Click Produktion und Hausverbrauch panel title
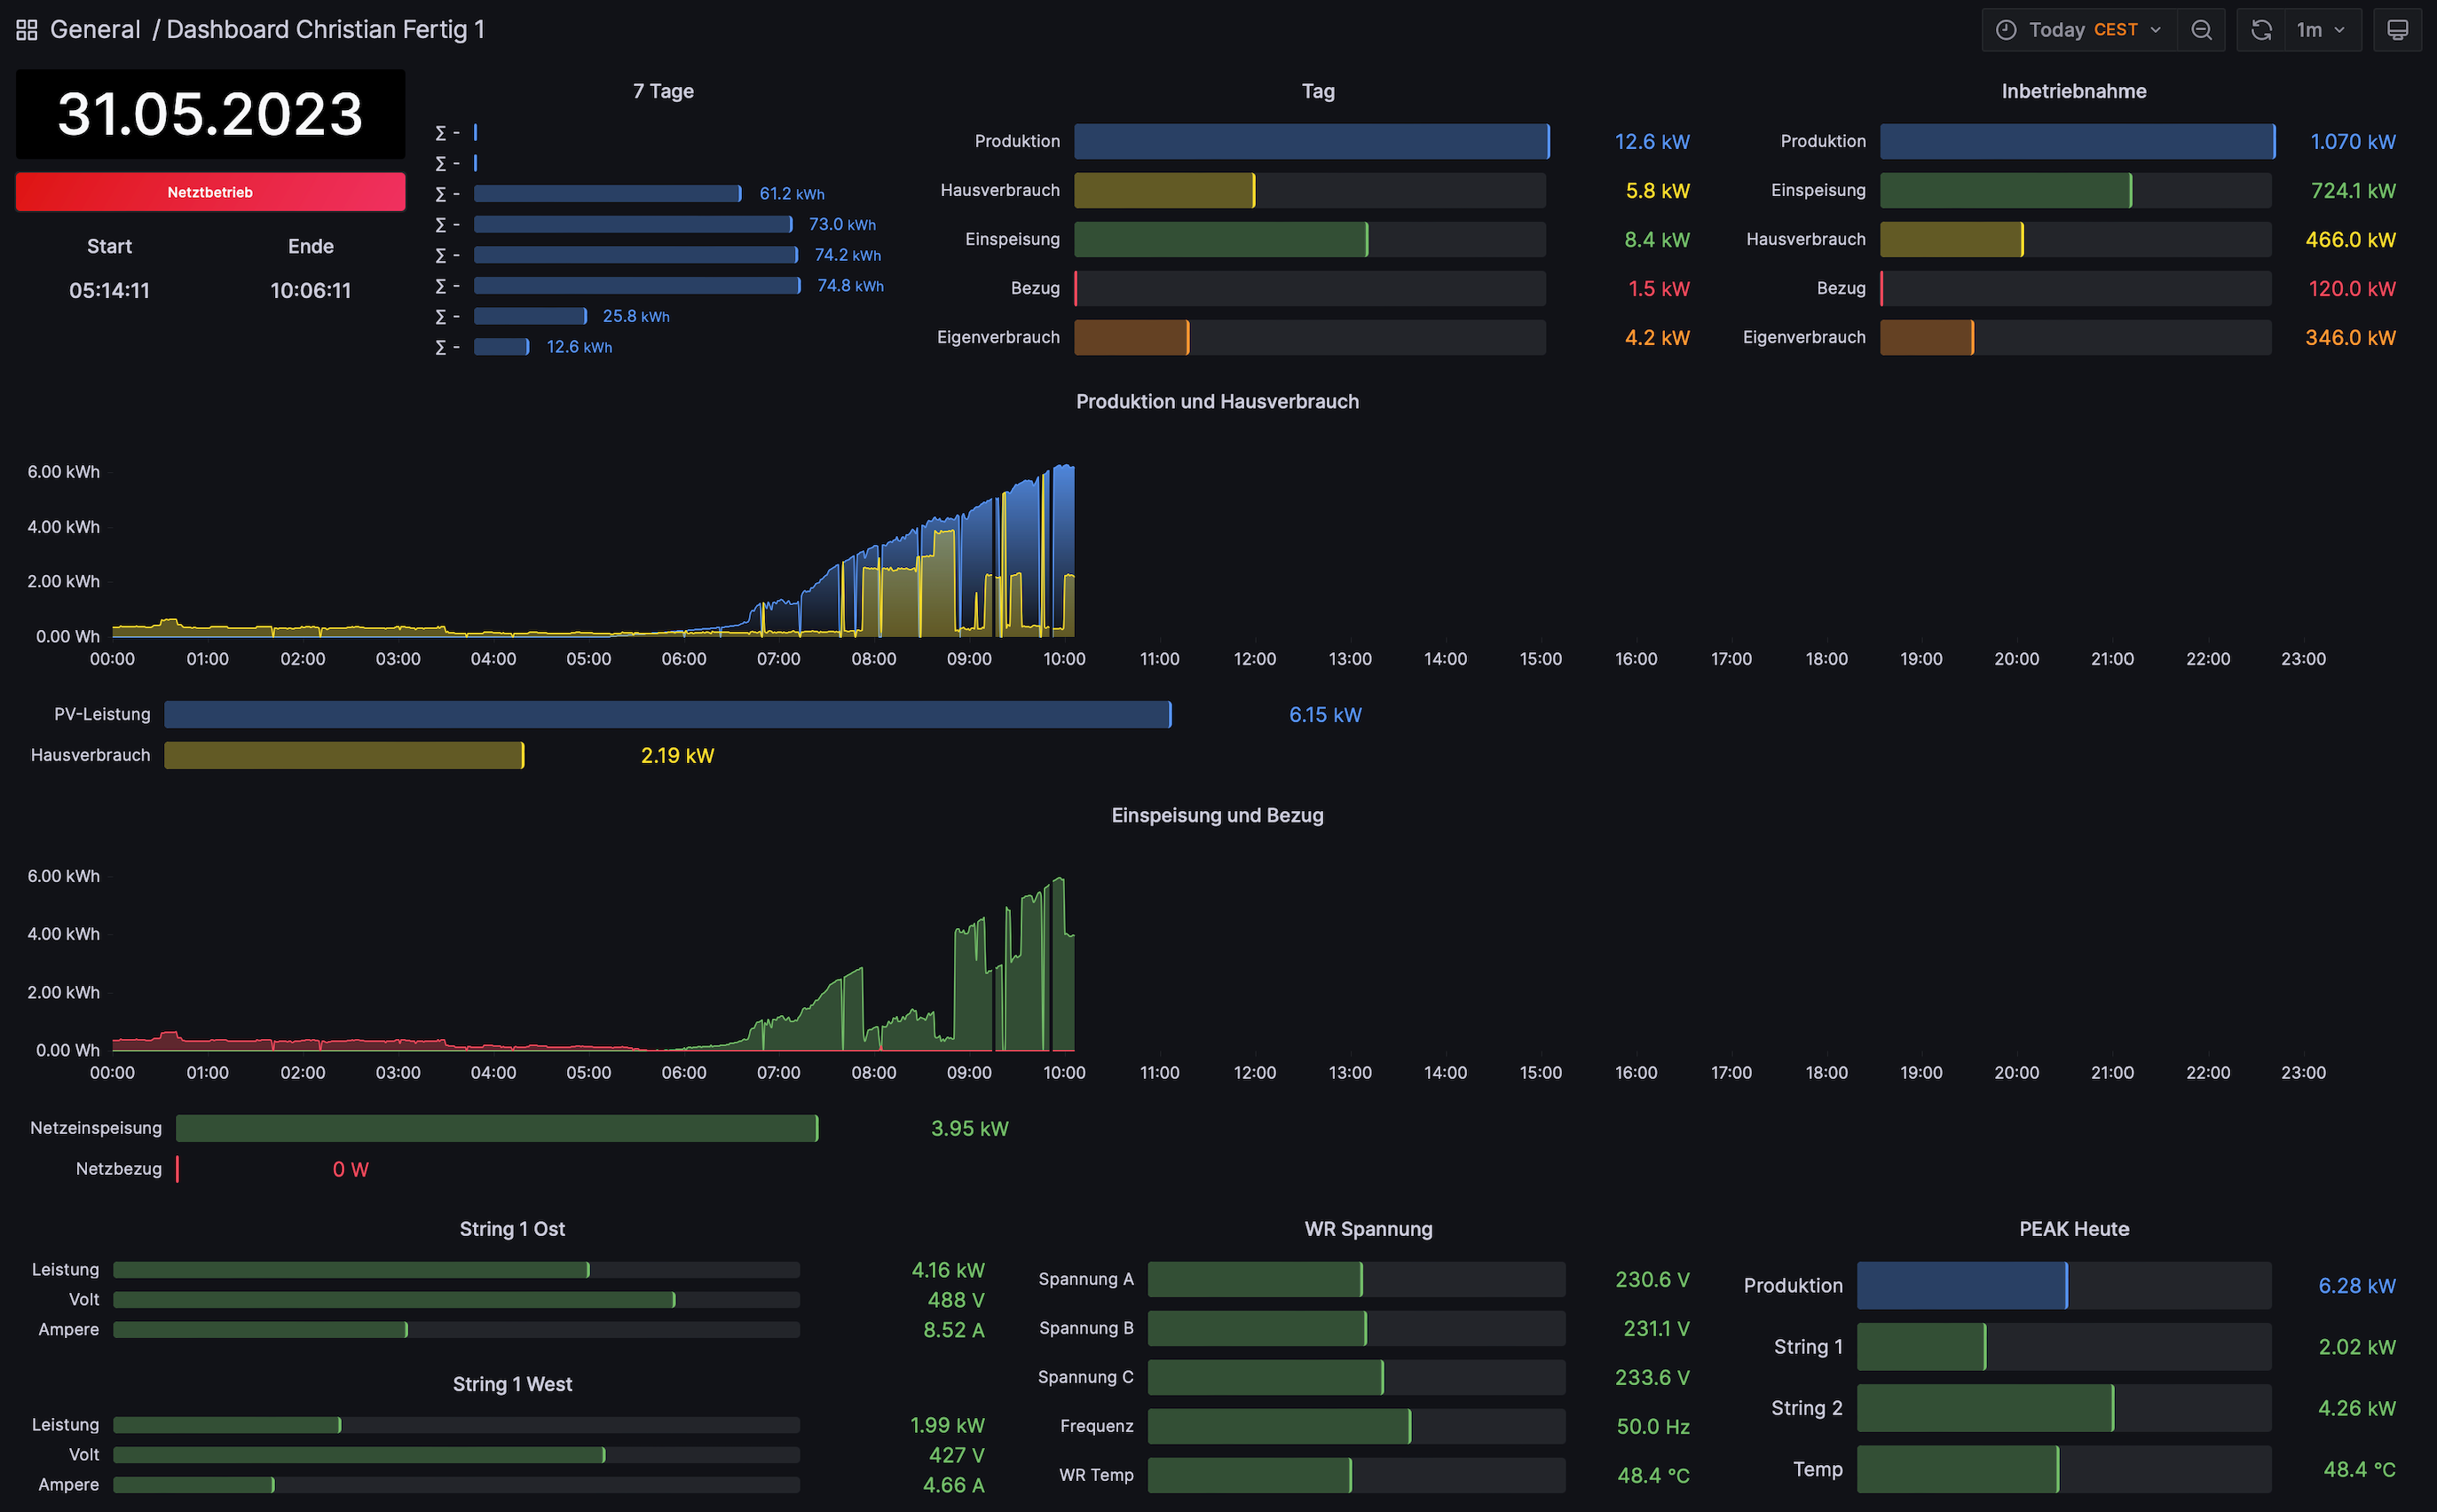 1217,401
